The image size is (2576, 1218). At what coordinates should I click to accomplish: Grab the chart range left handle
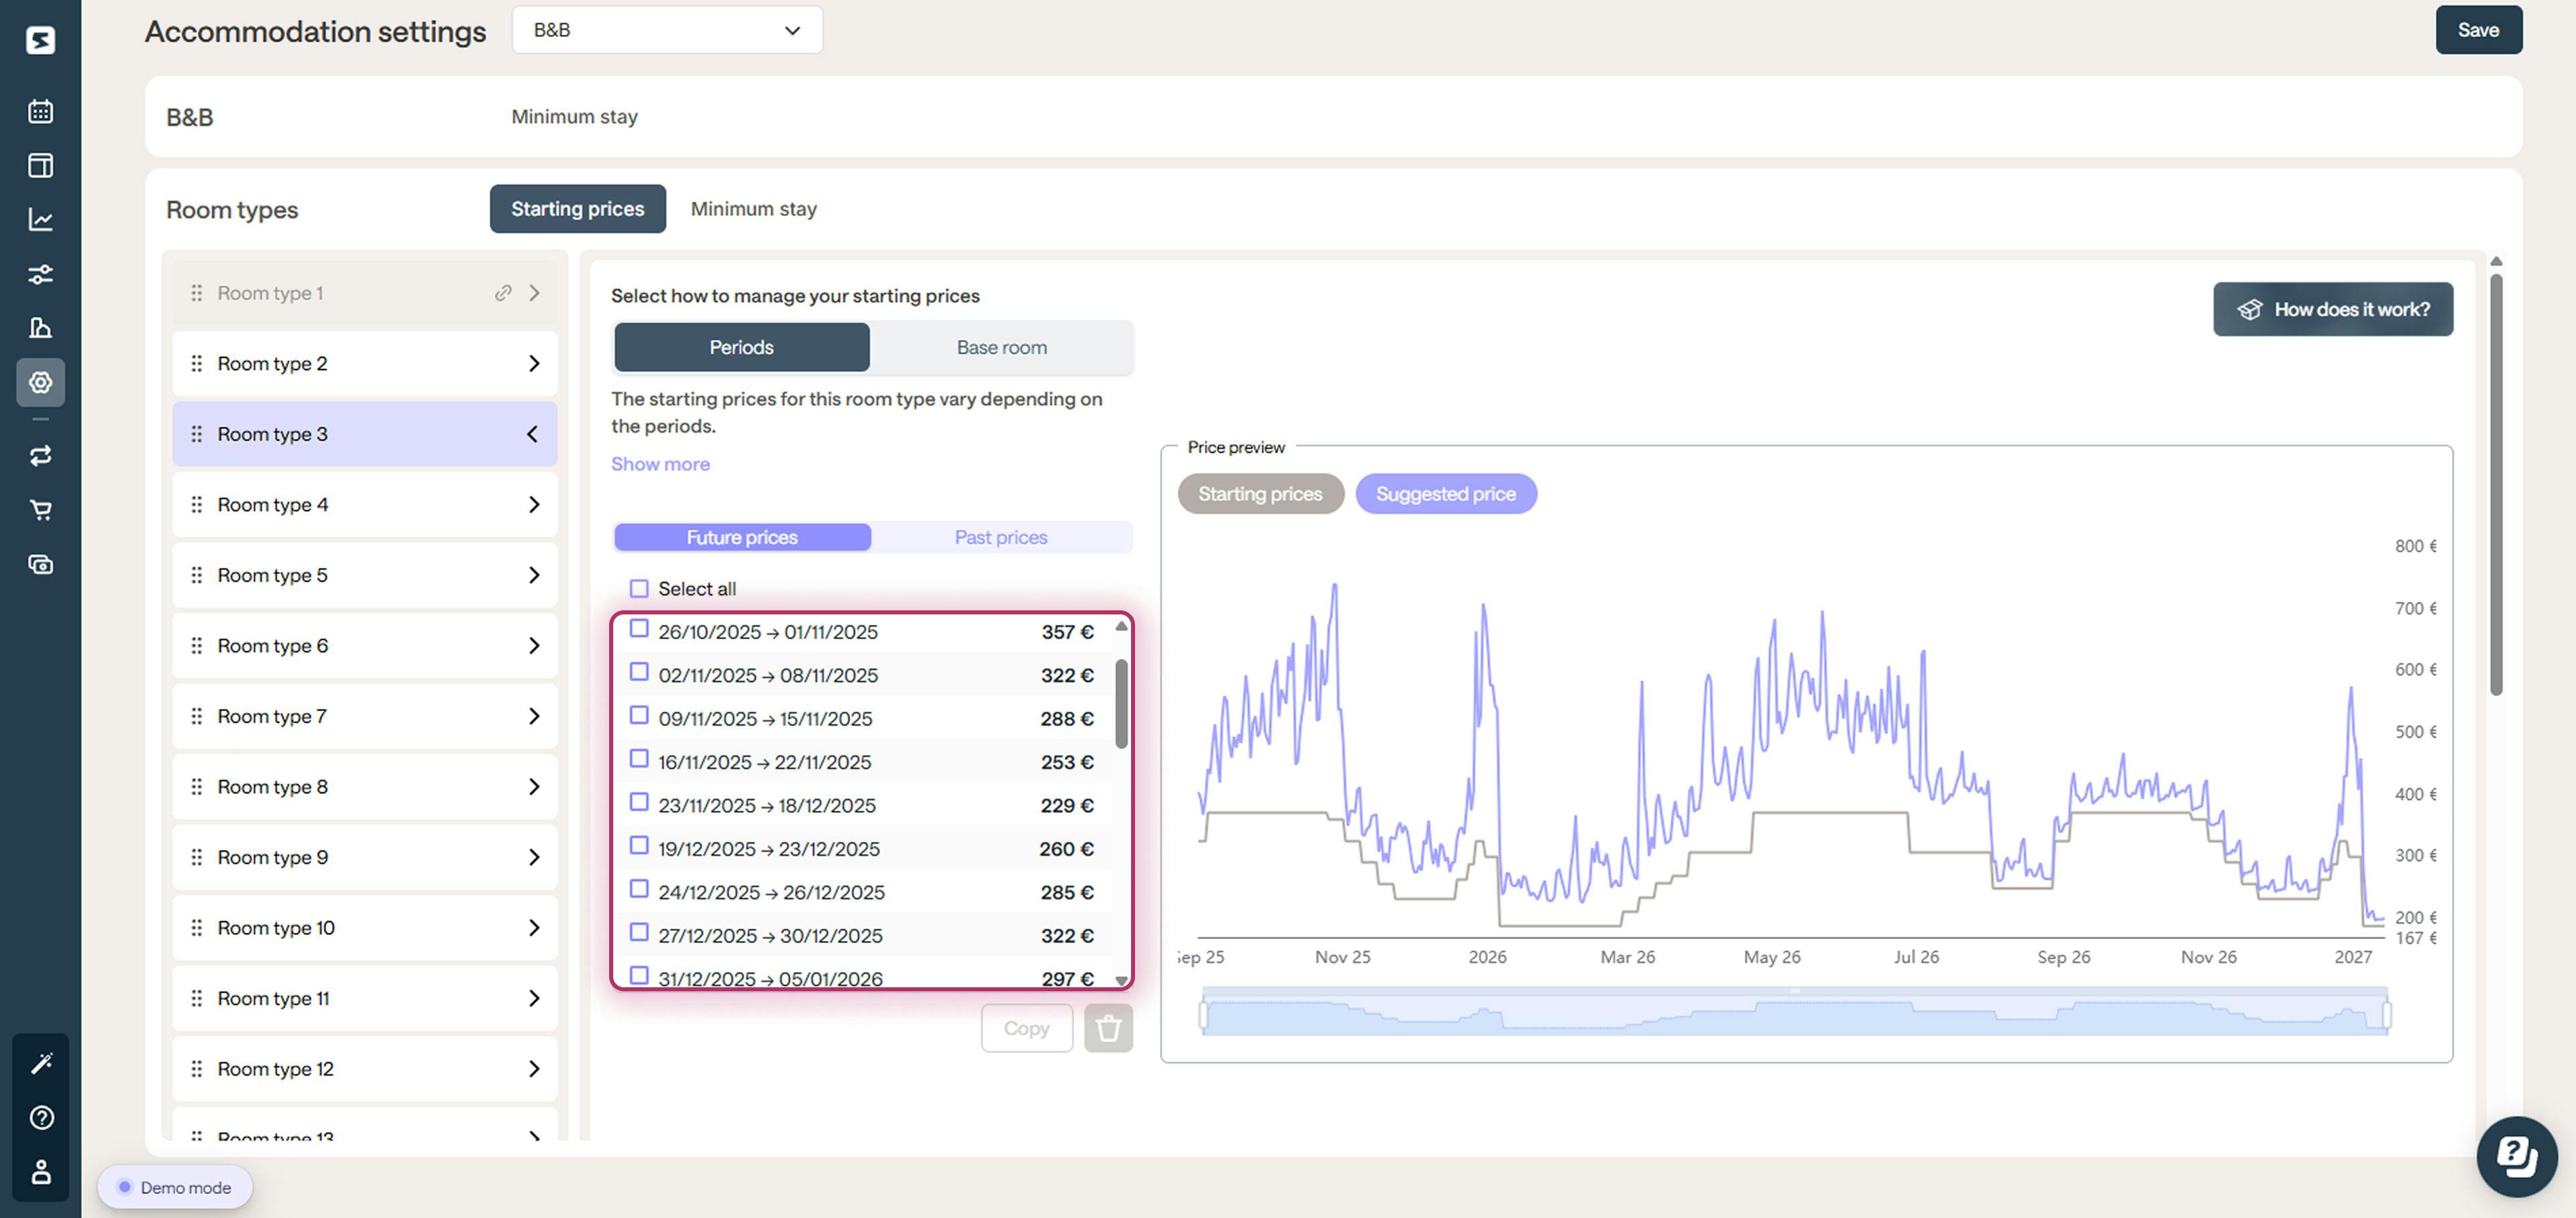click(1203, 1015)
